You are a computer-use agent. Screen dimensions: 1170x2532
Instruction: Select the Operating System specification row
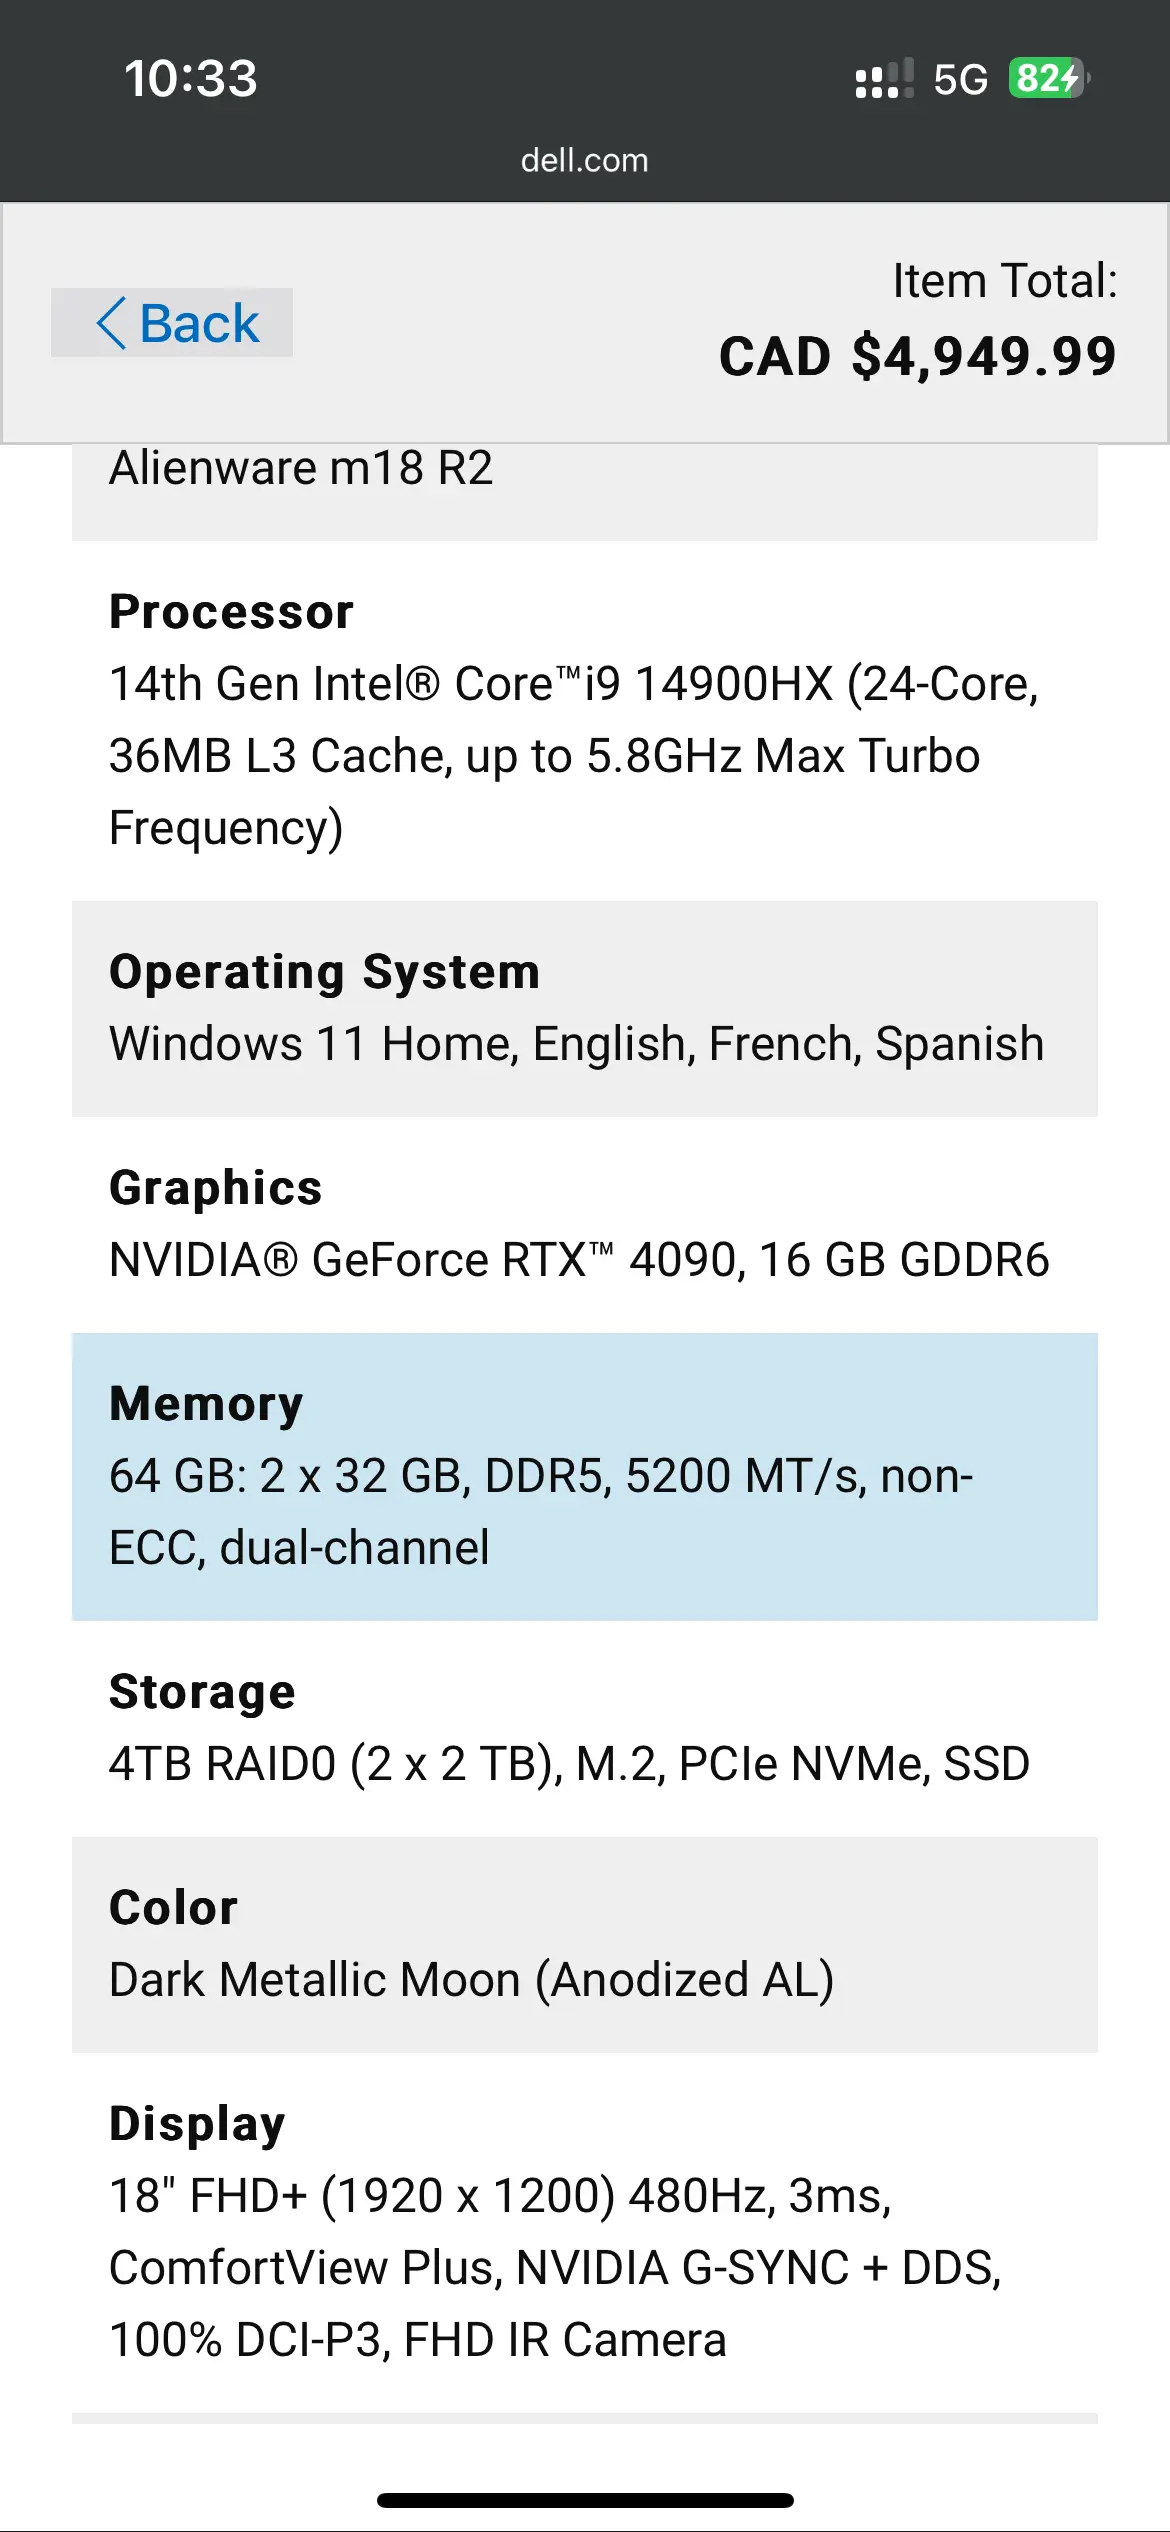585,1008
